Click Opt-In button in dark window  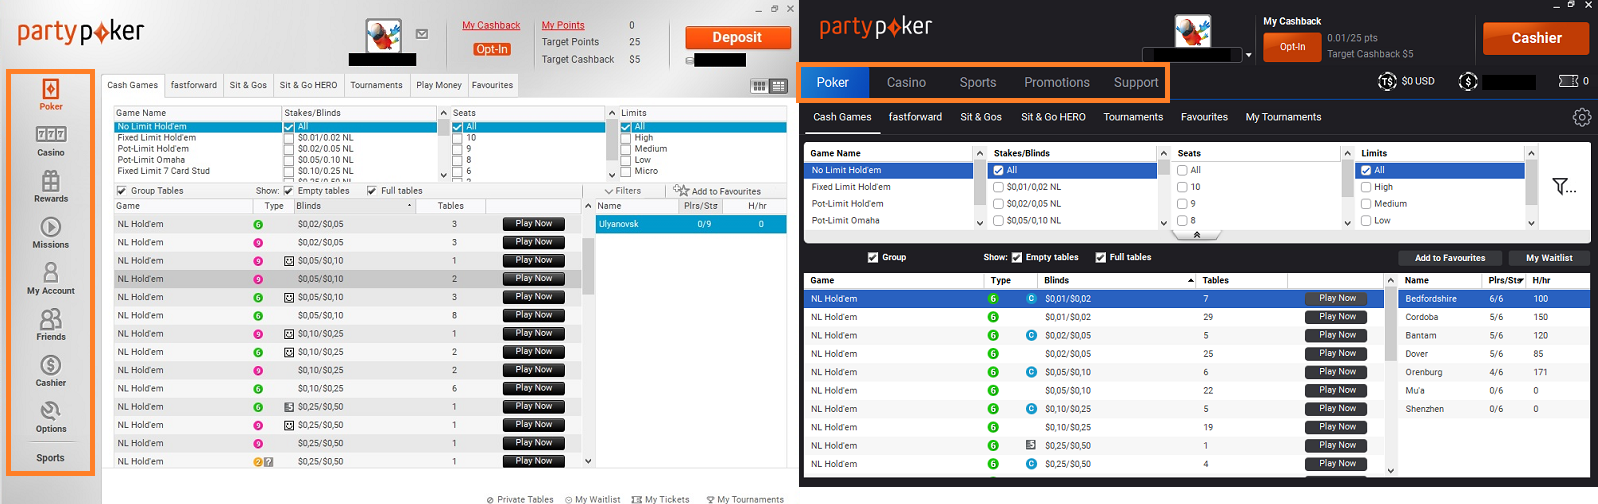pos(1292,46)
